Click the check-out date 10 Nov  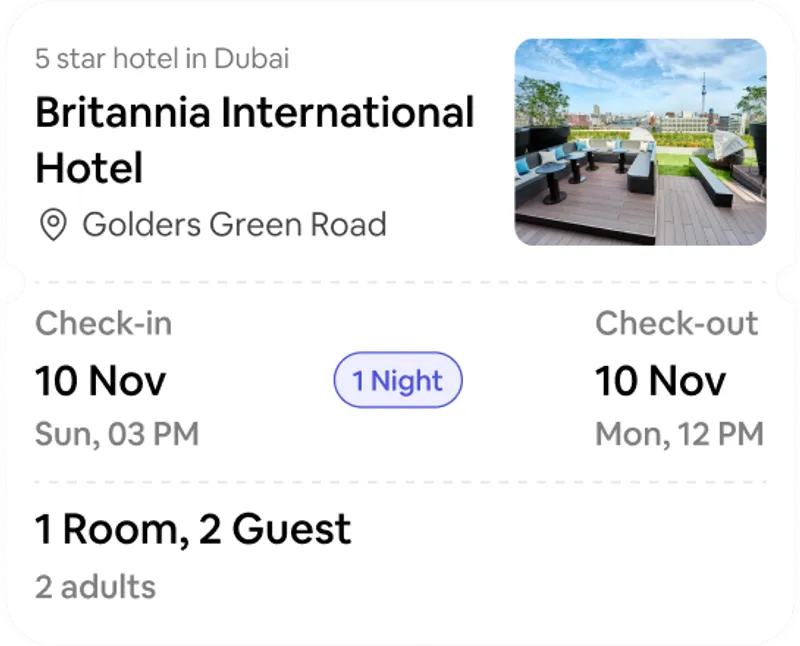(x=661, y=381)
